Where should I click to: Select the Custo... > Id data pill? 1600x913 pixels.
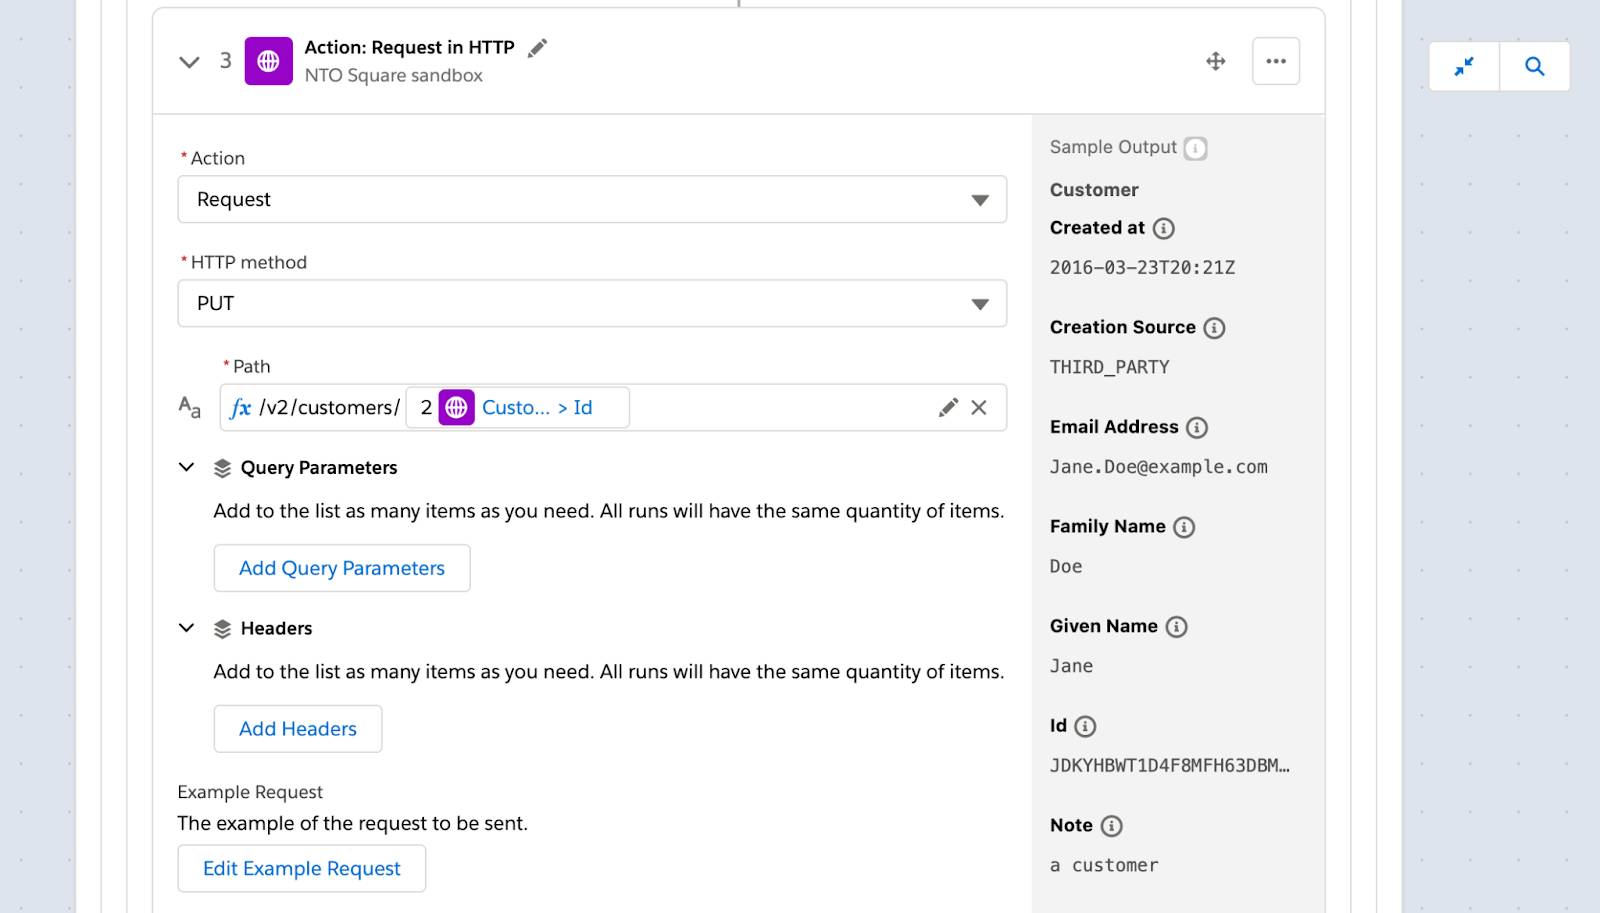517,407
